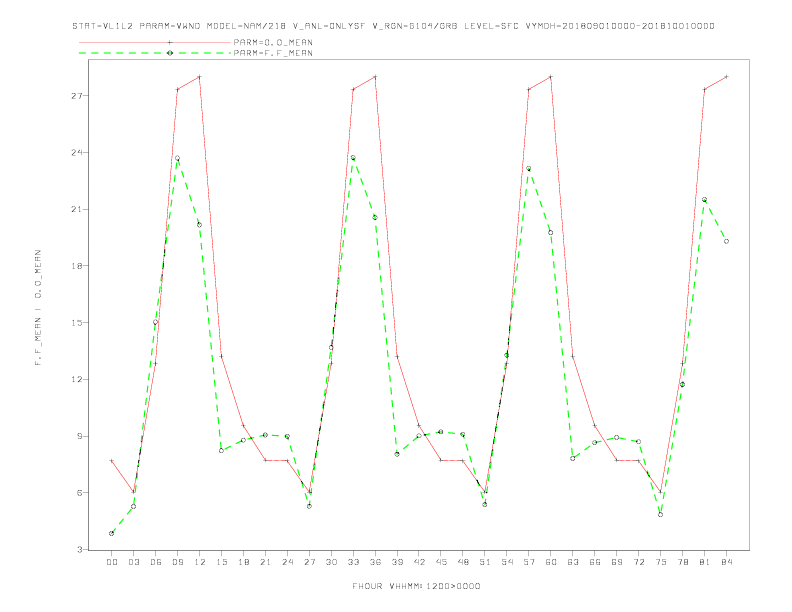
Task: Select the PARM=F.F_MEAN legend label
Action: tap(273, 53)
